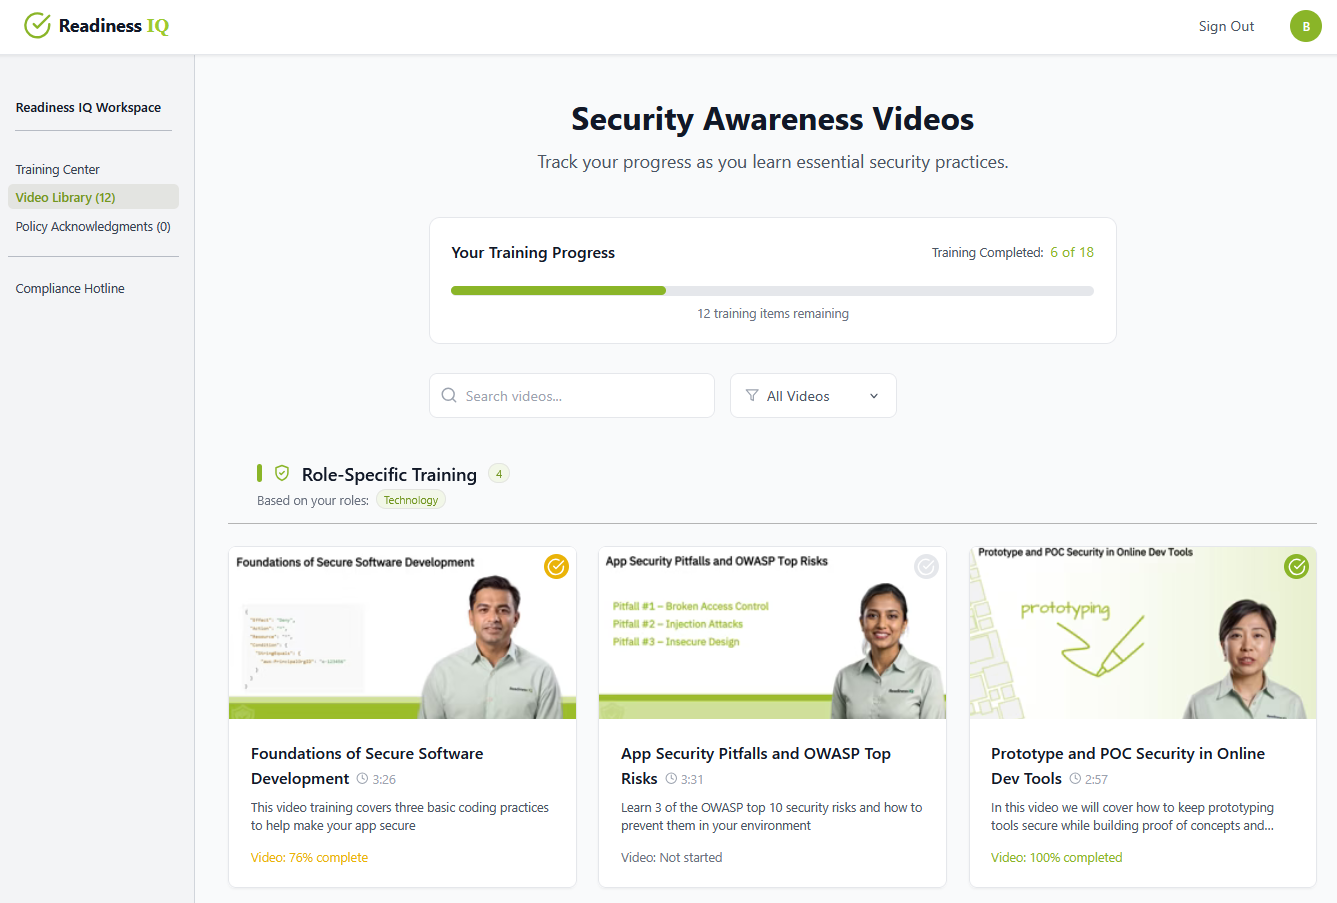1337x903 pixels.
Task: Go to Training Center in sidebar
Action: click(x=58, y=169)
